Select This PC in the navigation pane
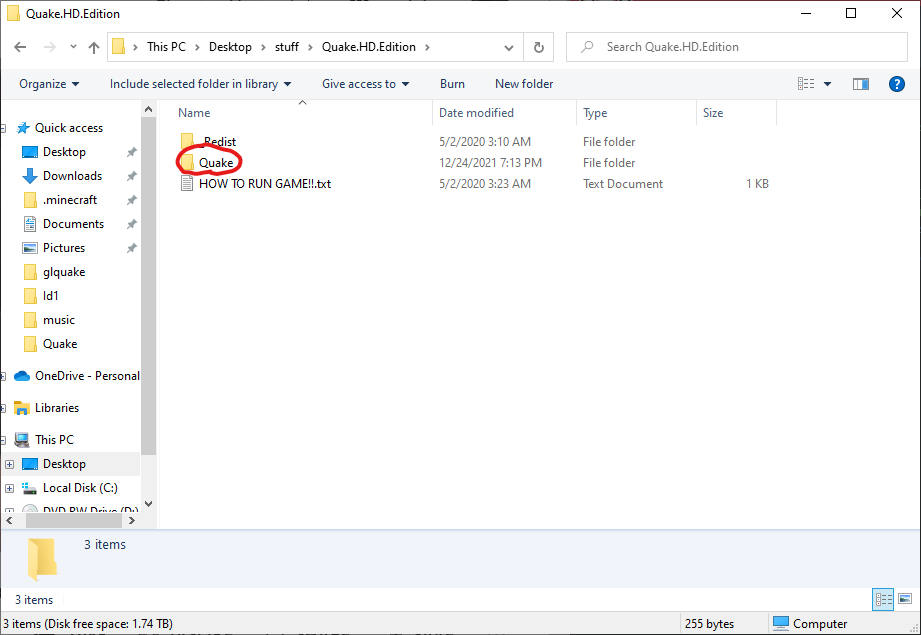 [54, 440]
